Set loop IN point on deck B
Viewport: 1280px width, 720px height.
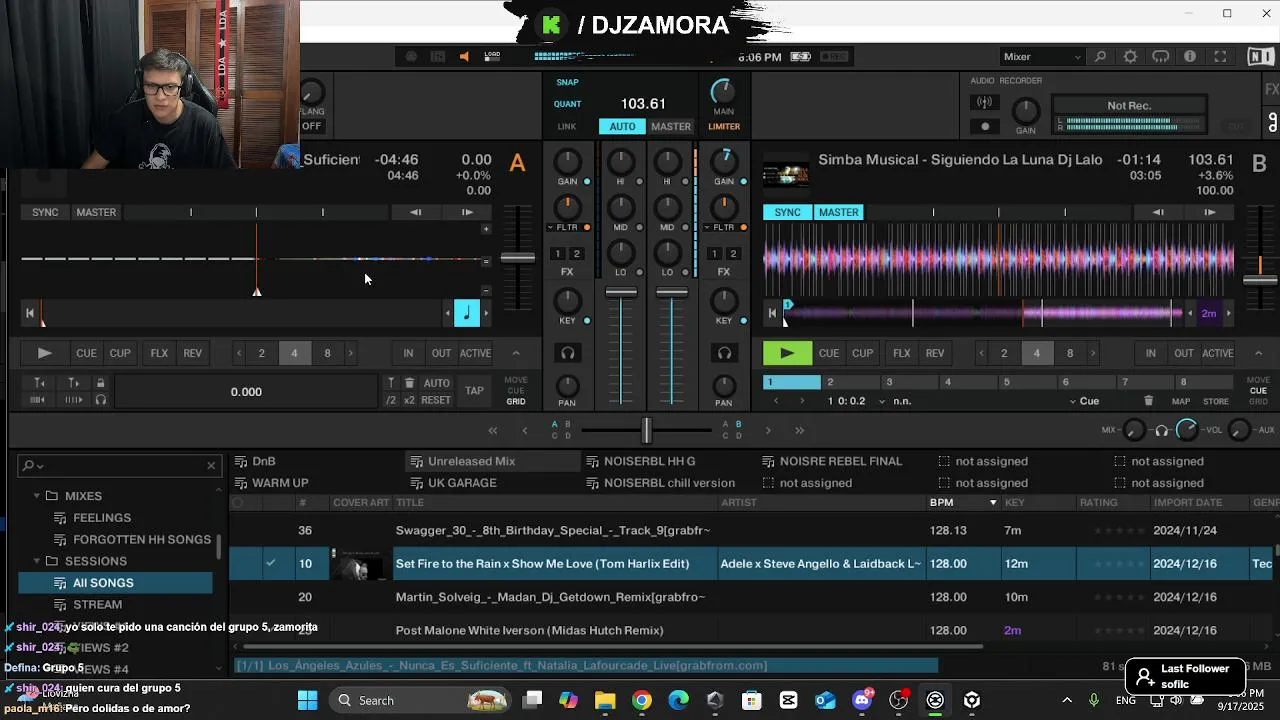pyautogui.click(x=1151, y=353)
